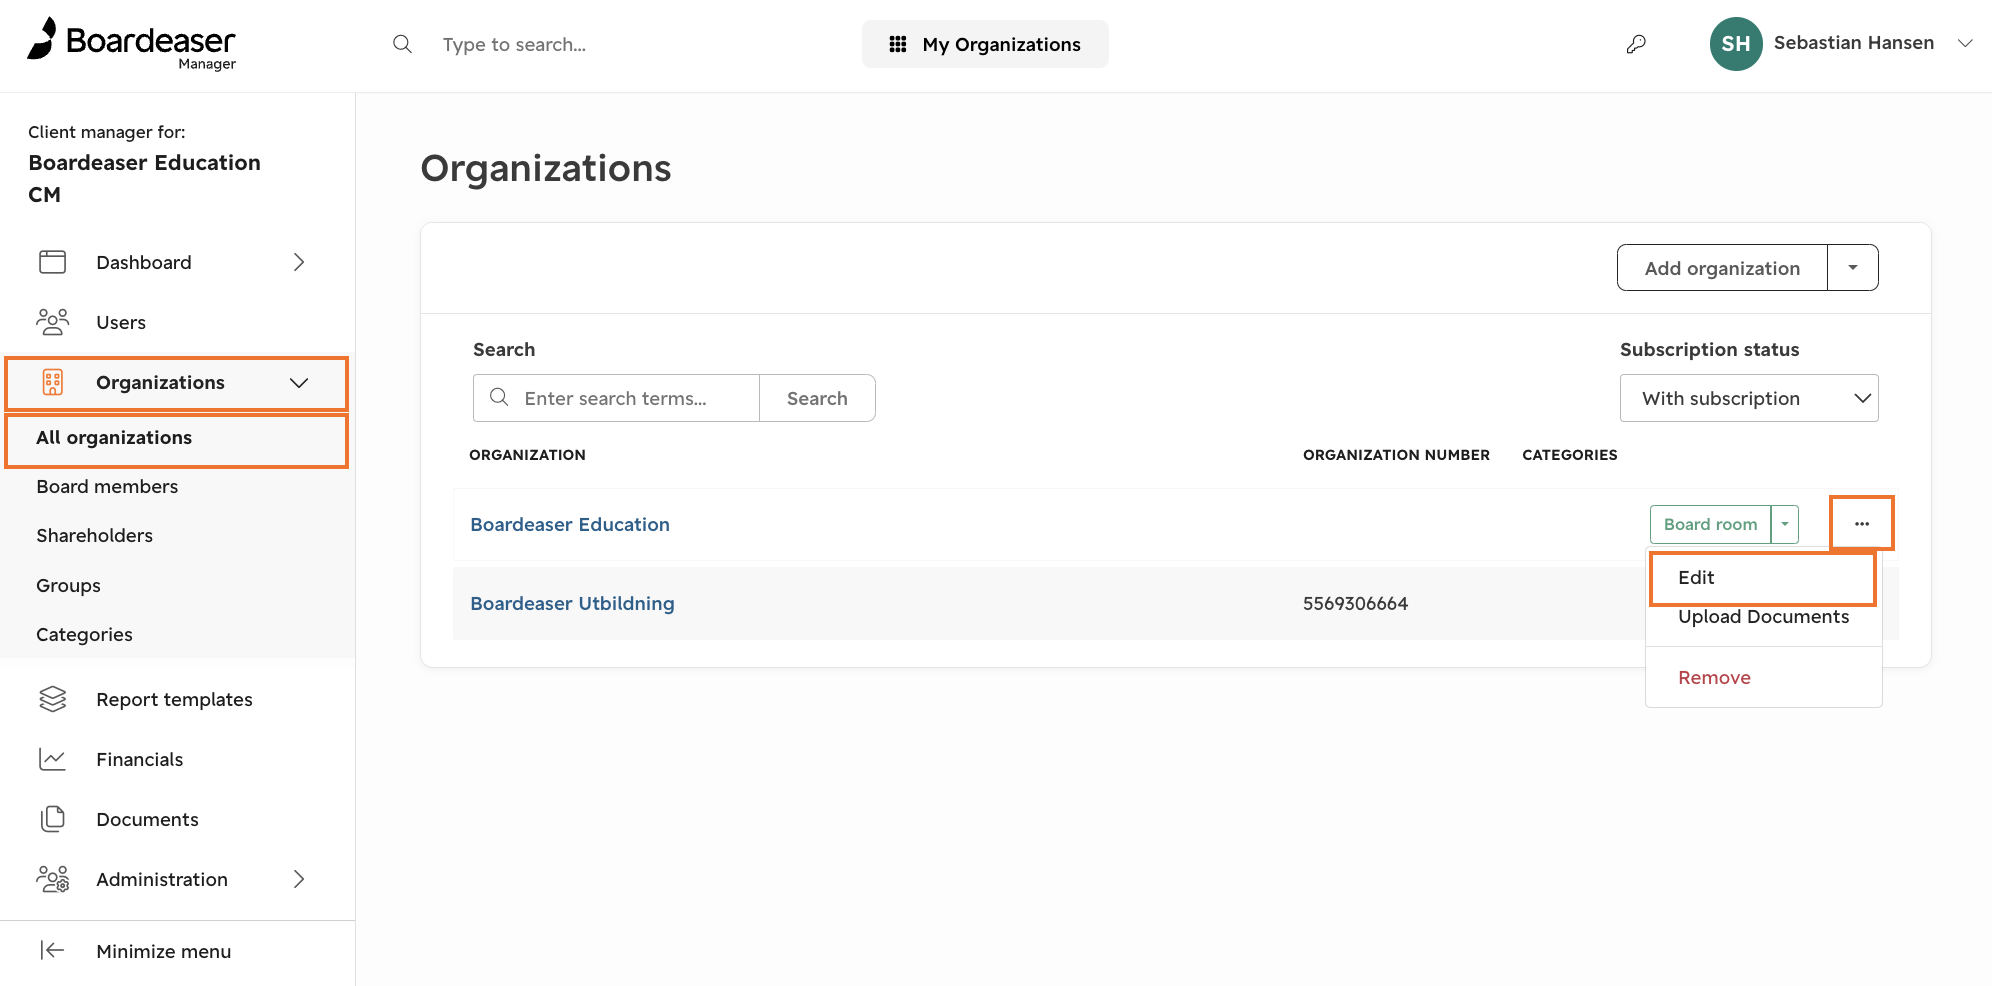The width and height of the screenshot is (1992, 986).
Task: Click the Documents sidebar icon
Action: 53,819
